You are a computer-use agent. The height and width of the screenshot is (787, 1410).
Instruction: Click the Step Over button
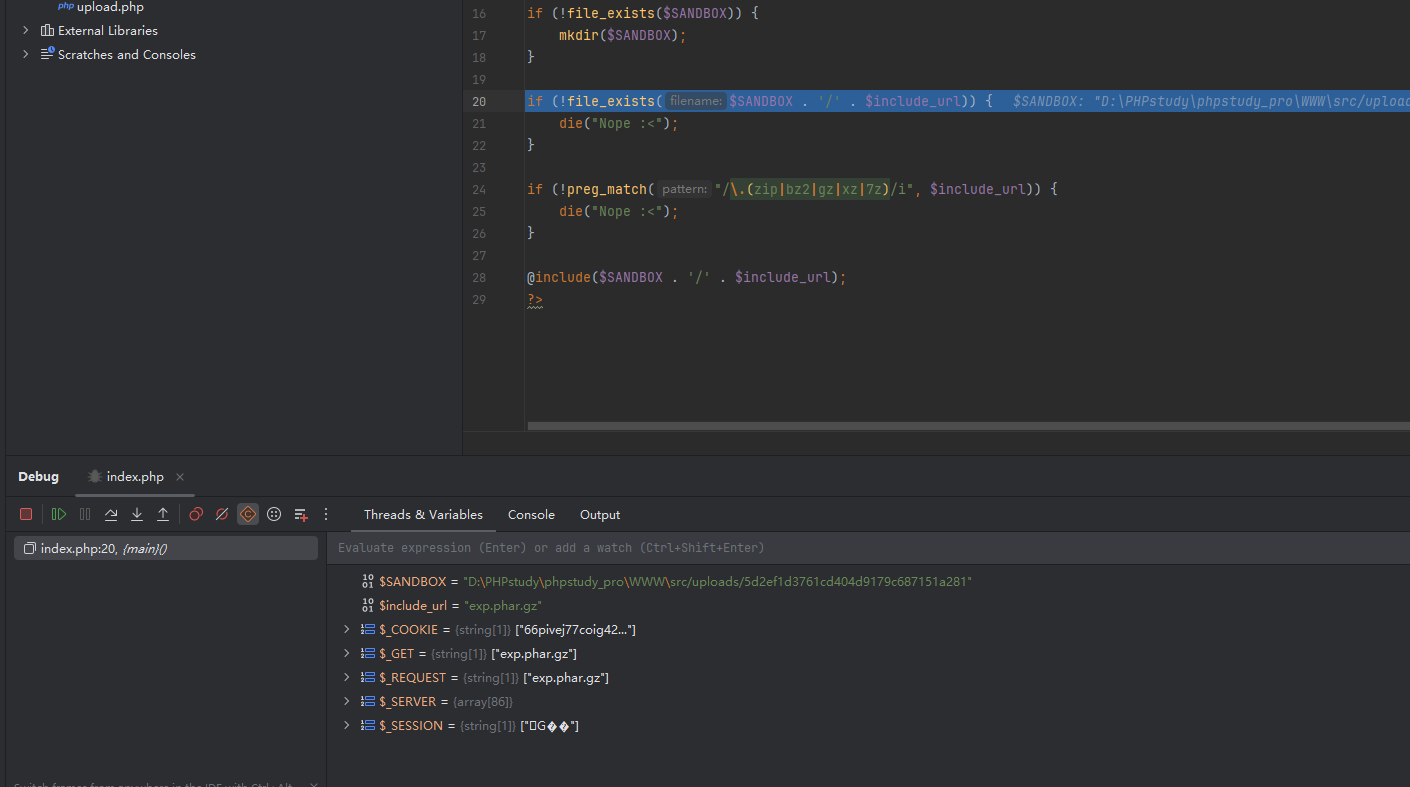point(111,514)
